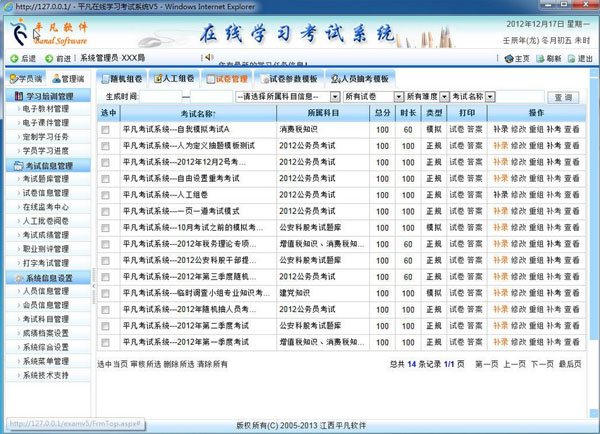Screen dimensions: 600x434
Task: Collapse the 学习培训管理 section header
Action: [48, 96]
